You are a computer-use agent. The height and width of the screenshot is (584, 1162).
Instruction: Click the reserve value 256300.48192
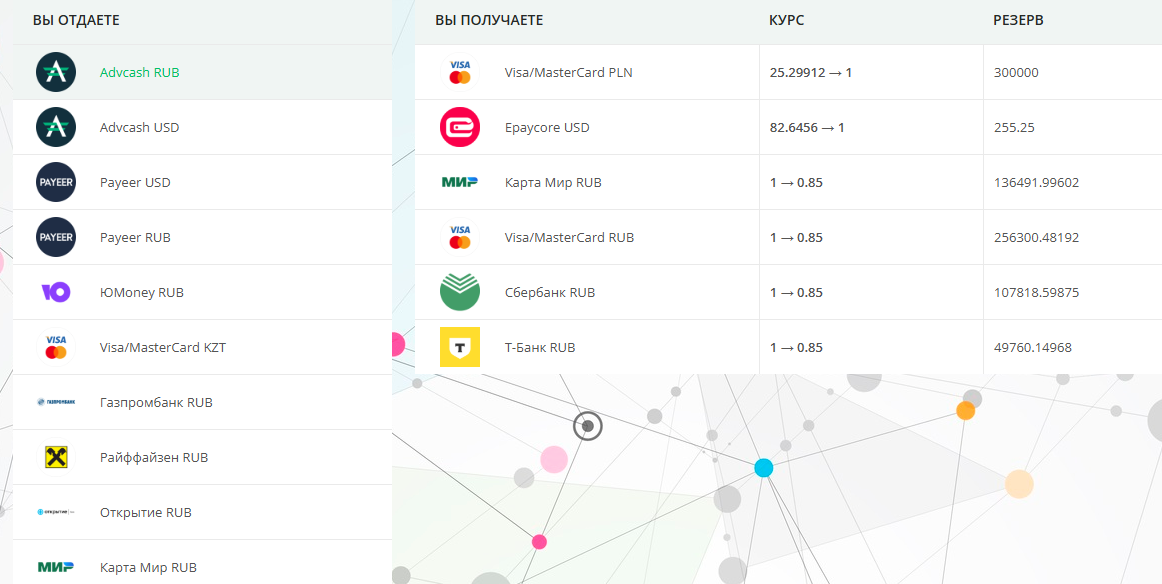tap(1036, 237)
